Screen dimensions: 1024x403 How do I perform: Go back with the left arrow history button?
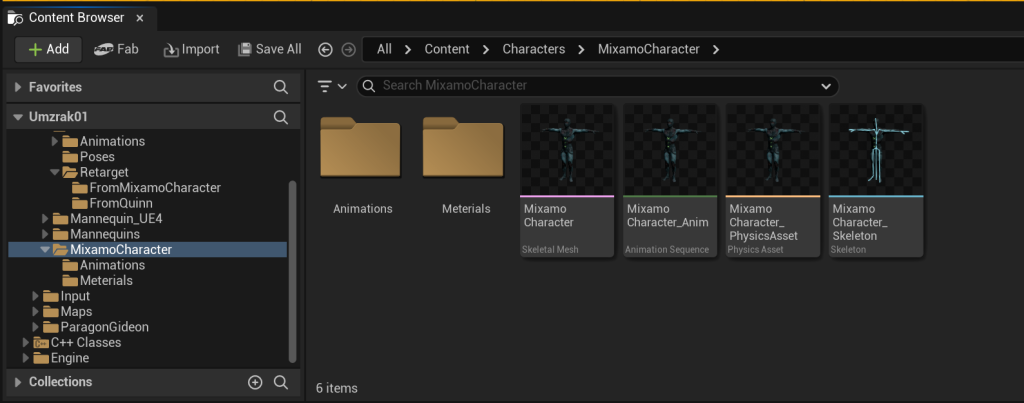coord(325,50)
